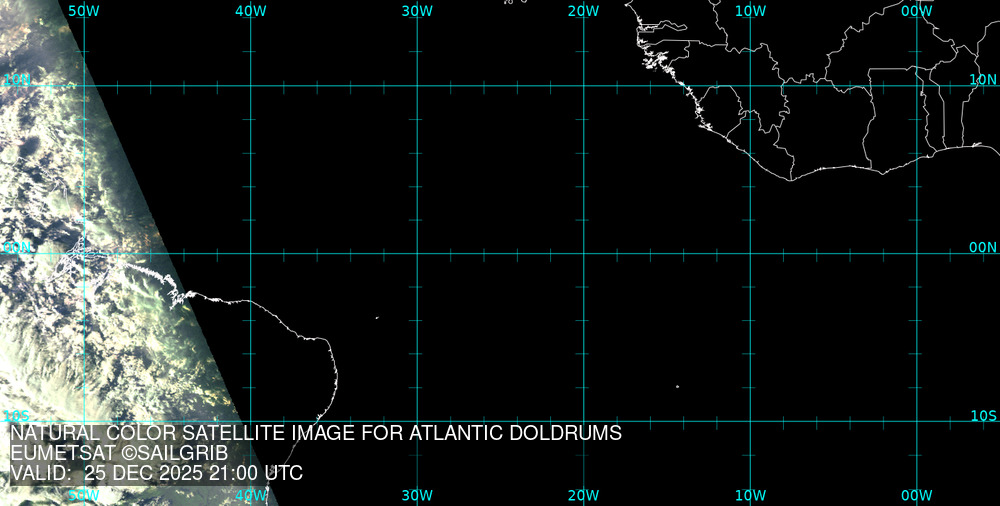
Task: Click the right-side 10N latitude label
Action: tap(983, 79)
